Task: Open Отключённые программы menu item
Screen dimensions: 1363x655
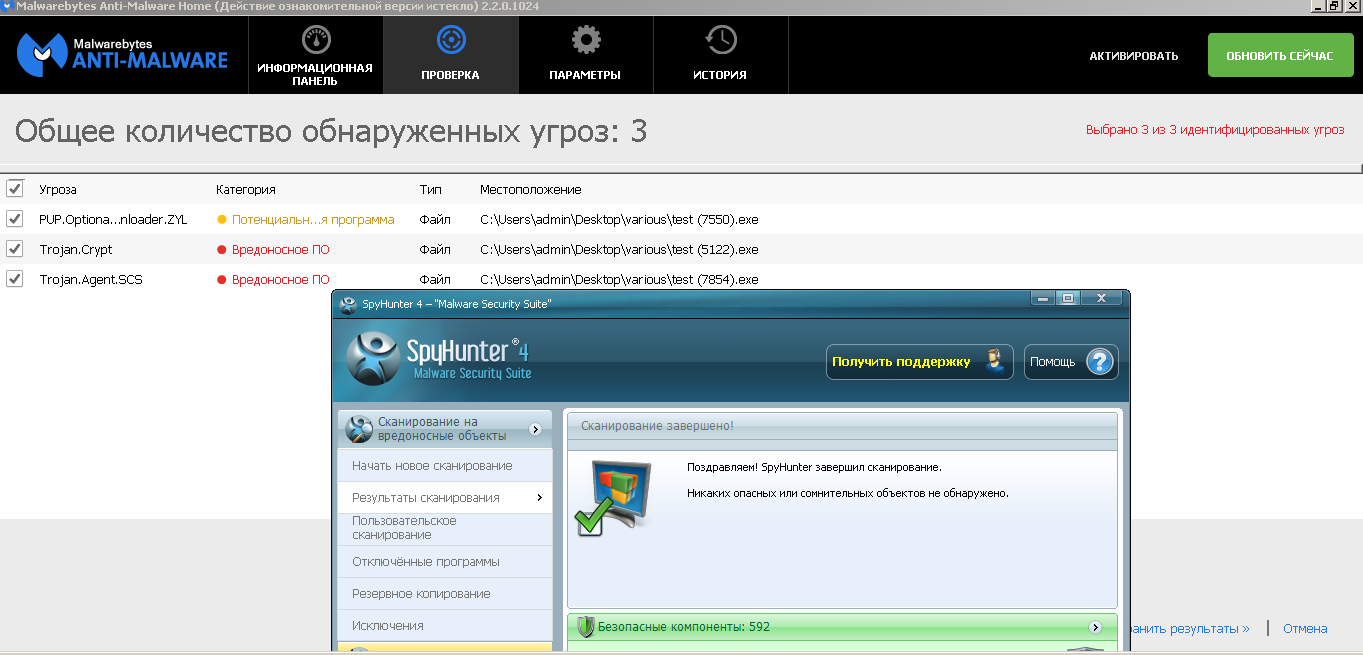Action: [x=445, y=561]
